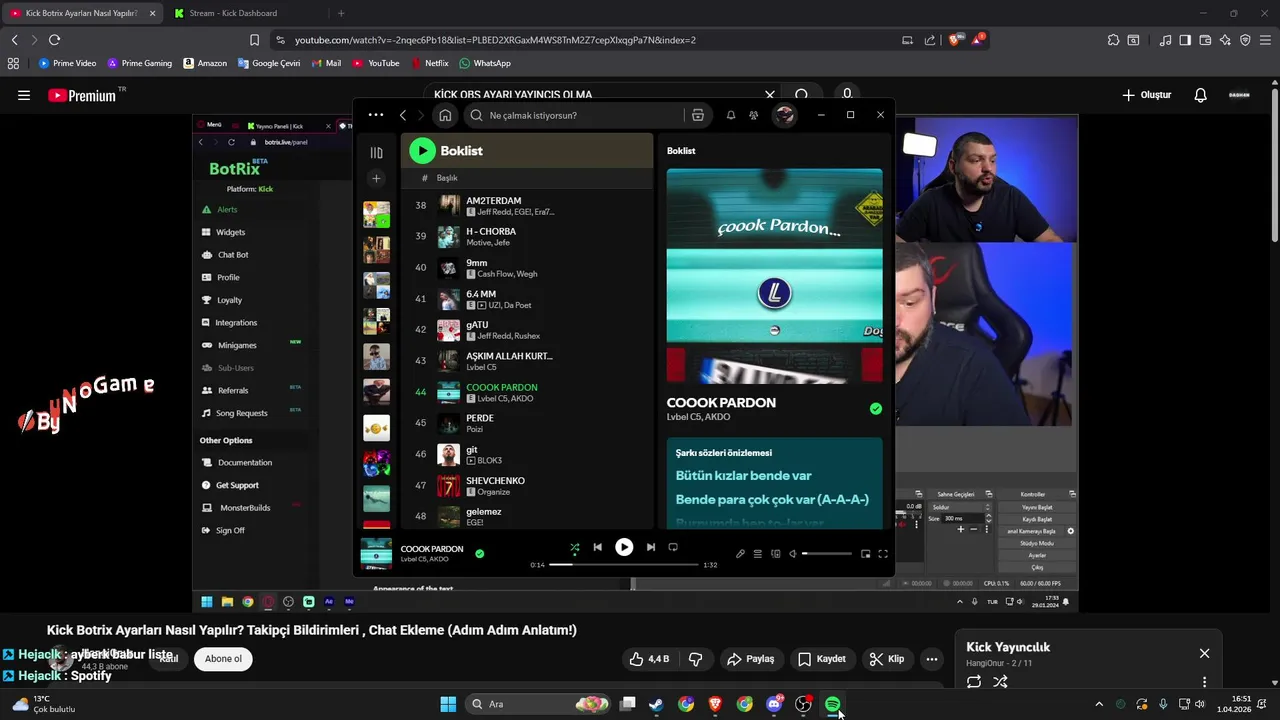Save the video with Kaydet
Screen dimensions: 1280x720
point(822,659)
